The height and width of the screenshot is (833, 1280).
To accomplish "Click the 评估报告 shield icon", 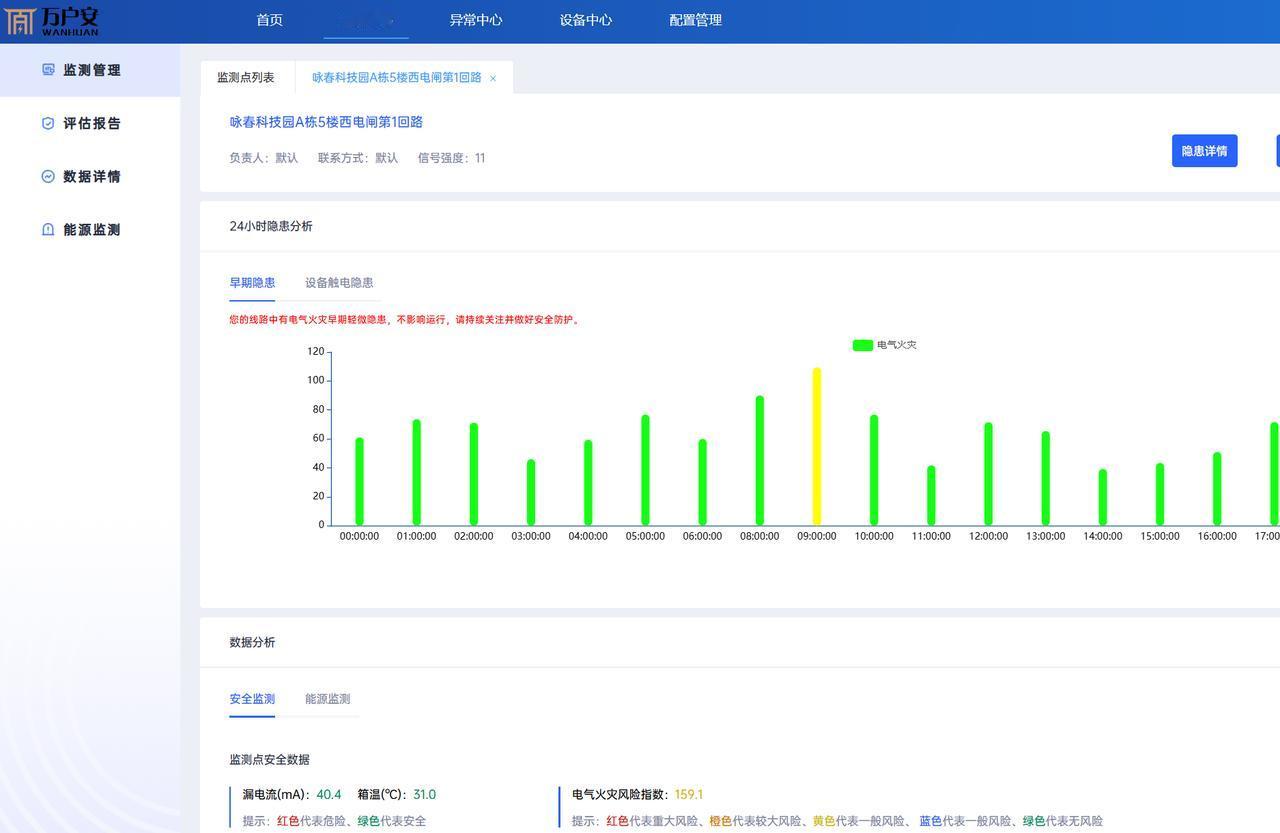I will coord(48,123).
